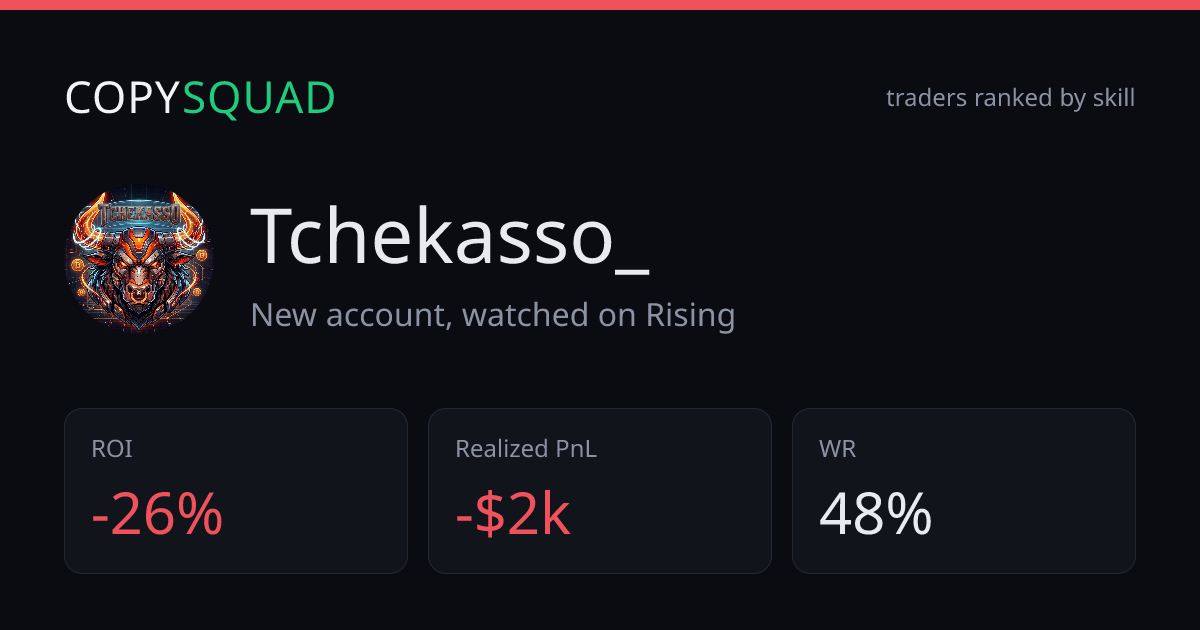Image resolution: width=1200 pixels, height=630 pixels.
Task: Click the Tchekasso banner text inside the avatar
Action: tap(139, 214)
